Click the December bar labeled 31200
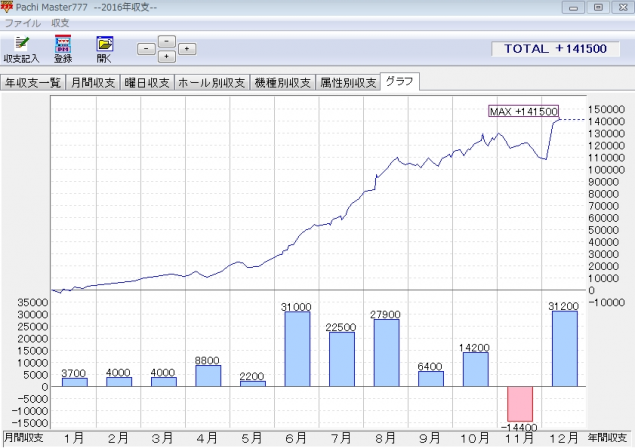 point(565,349)
